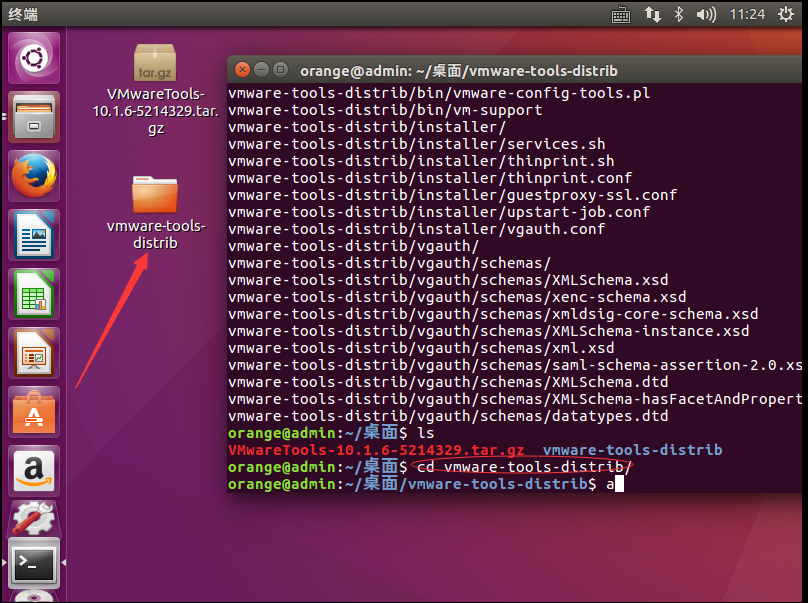Open the Amazon launcher icon
The width and height of the screenshot is (808, 603).
coord(34,471)
